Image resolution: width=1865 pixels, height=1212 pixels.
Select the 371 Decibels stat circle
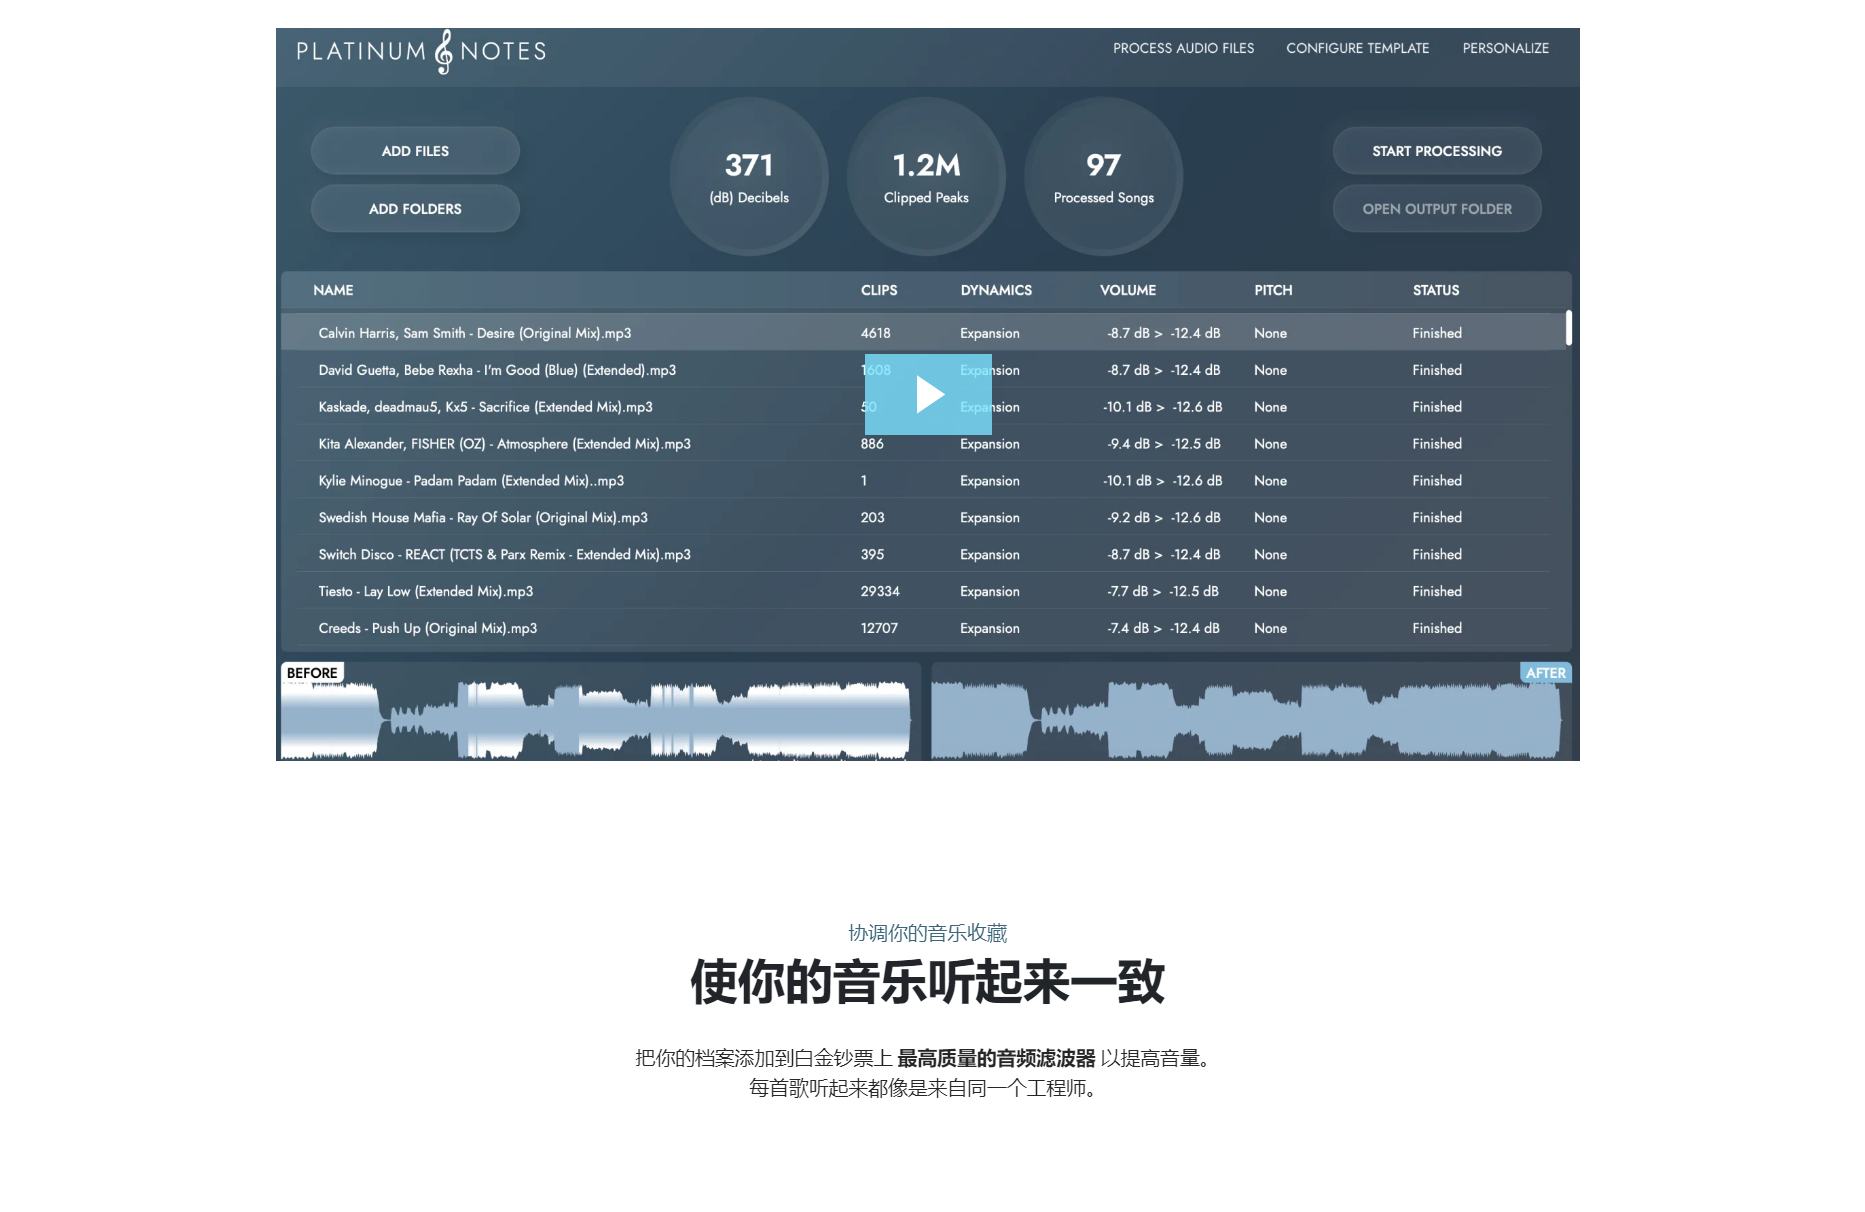click(x=749, y=177)
